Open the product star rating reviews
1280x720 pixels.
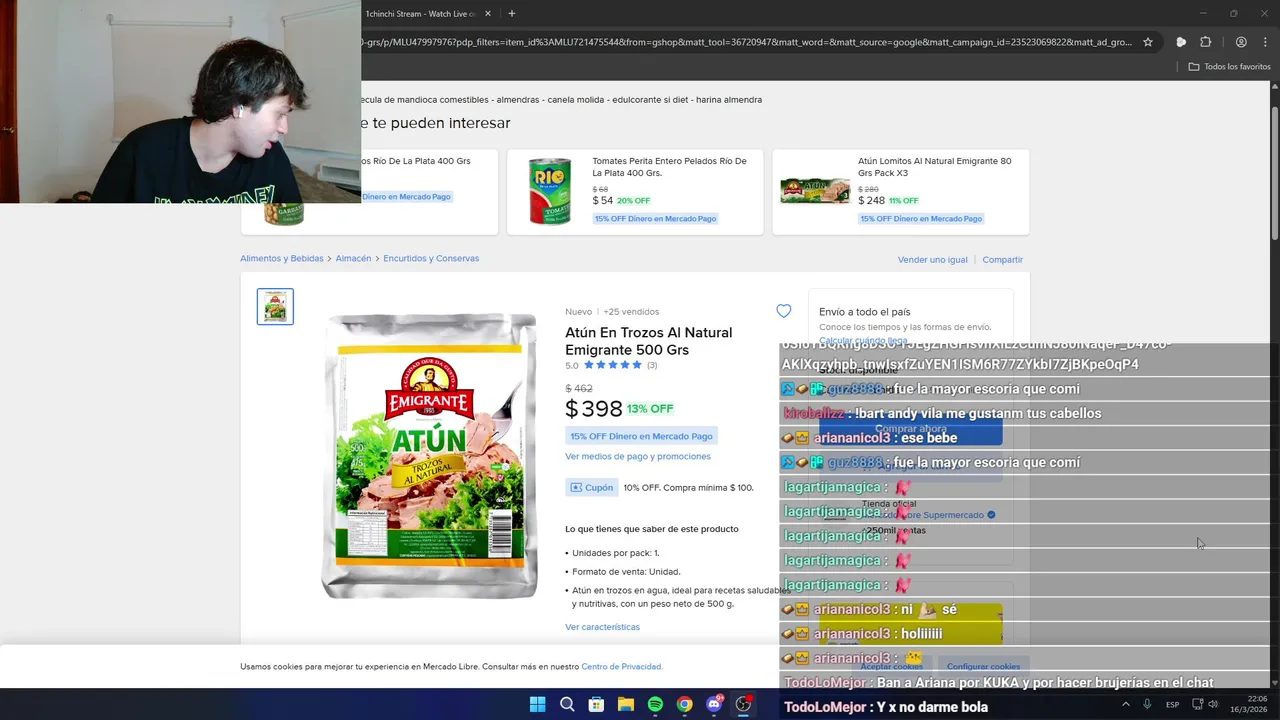click(x=612, y=365)
